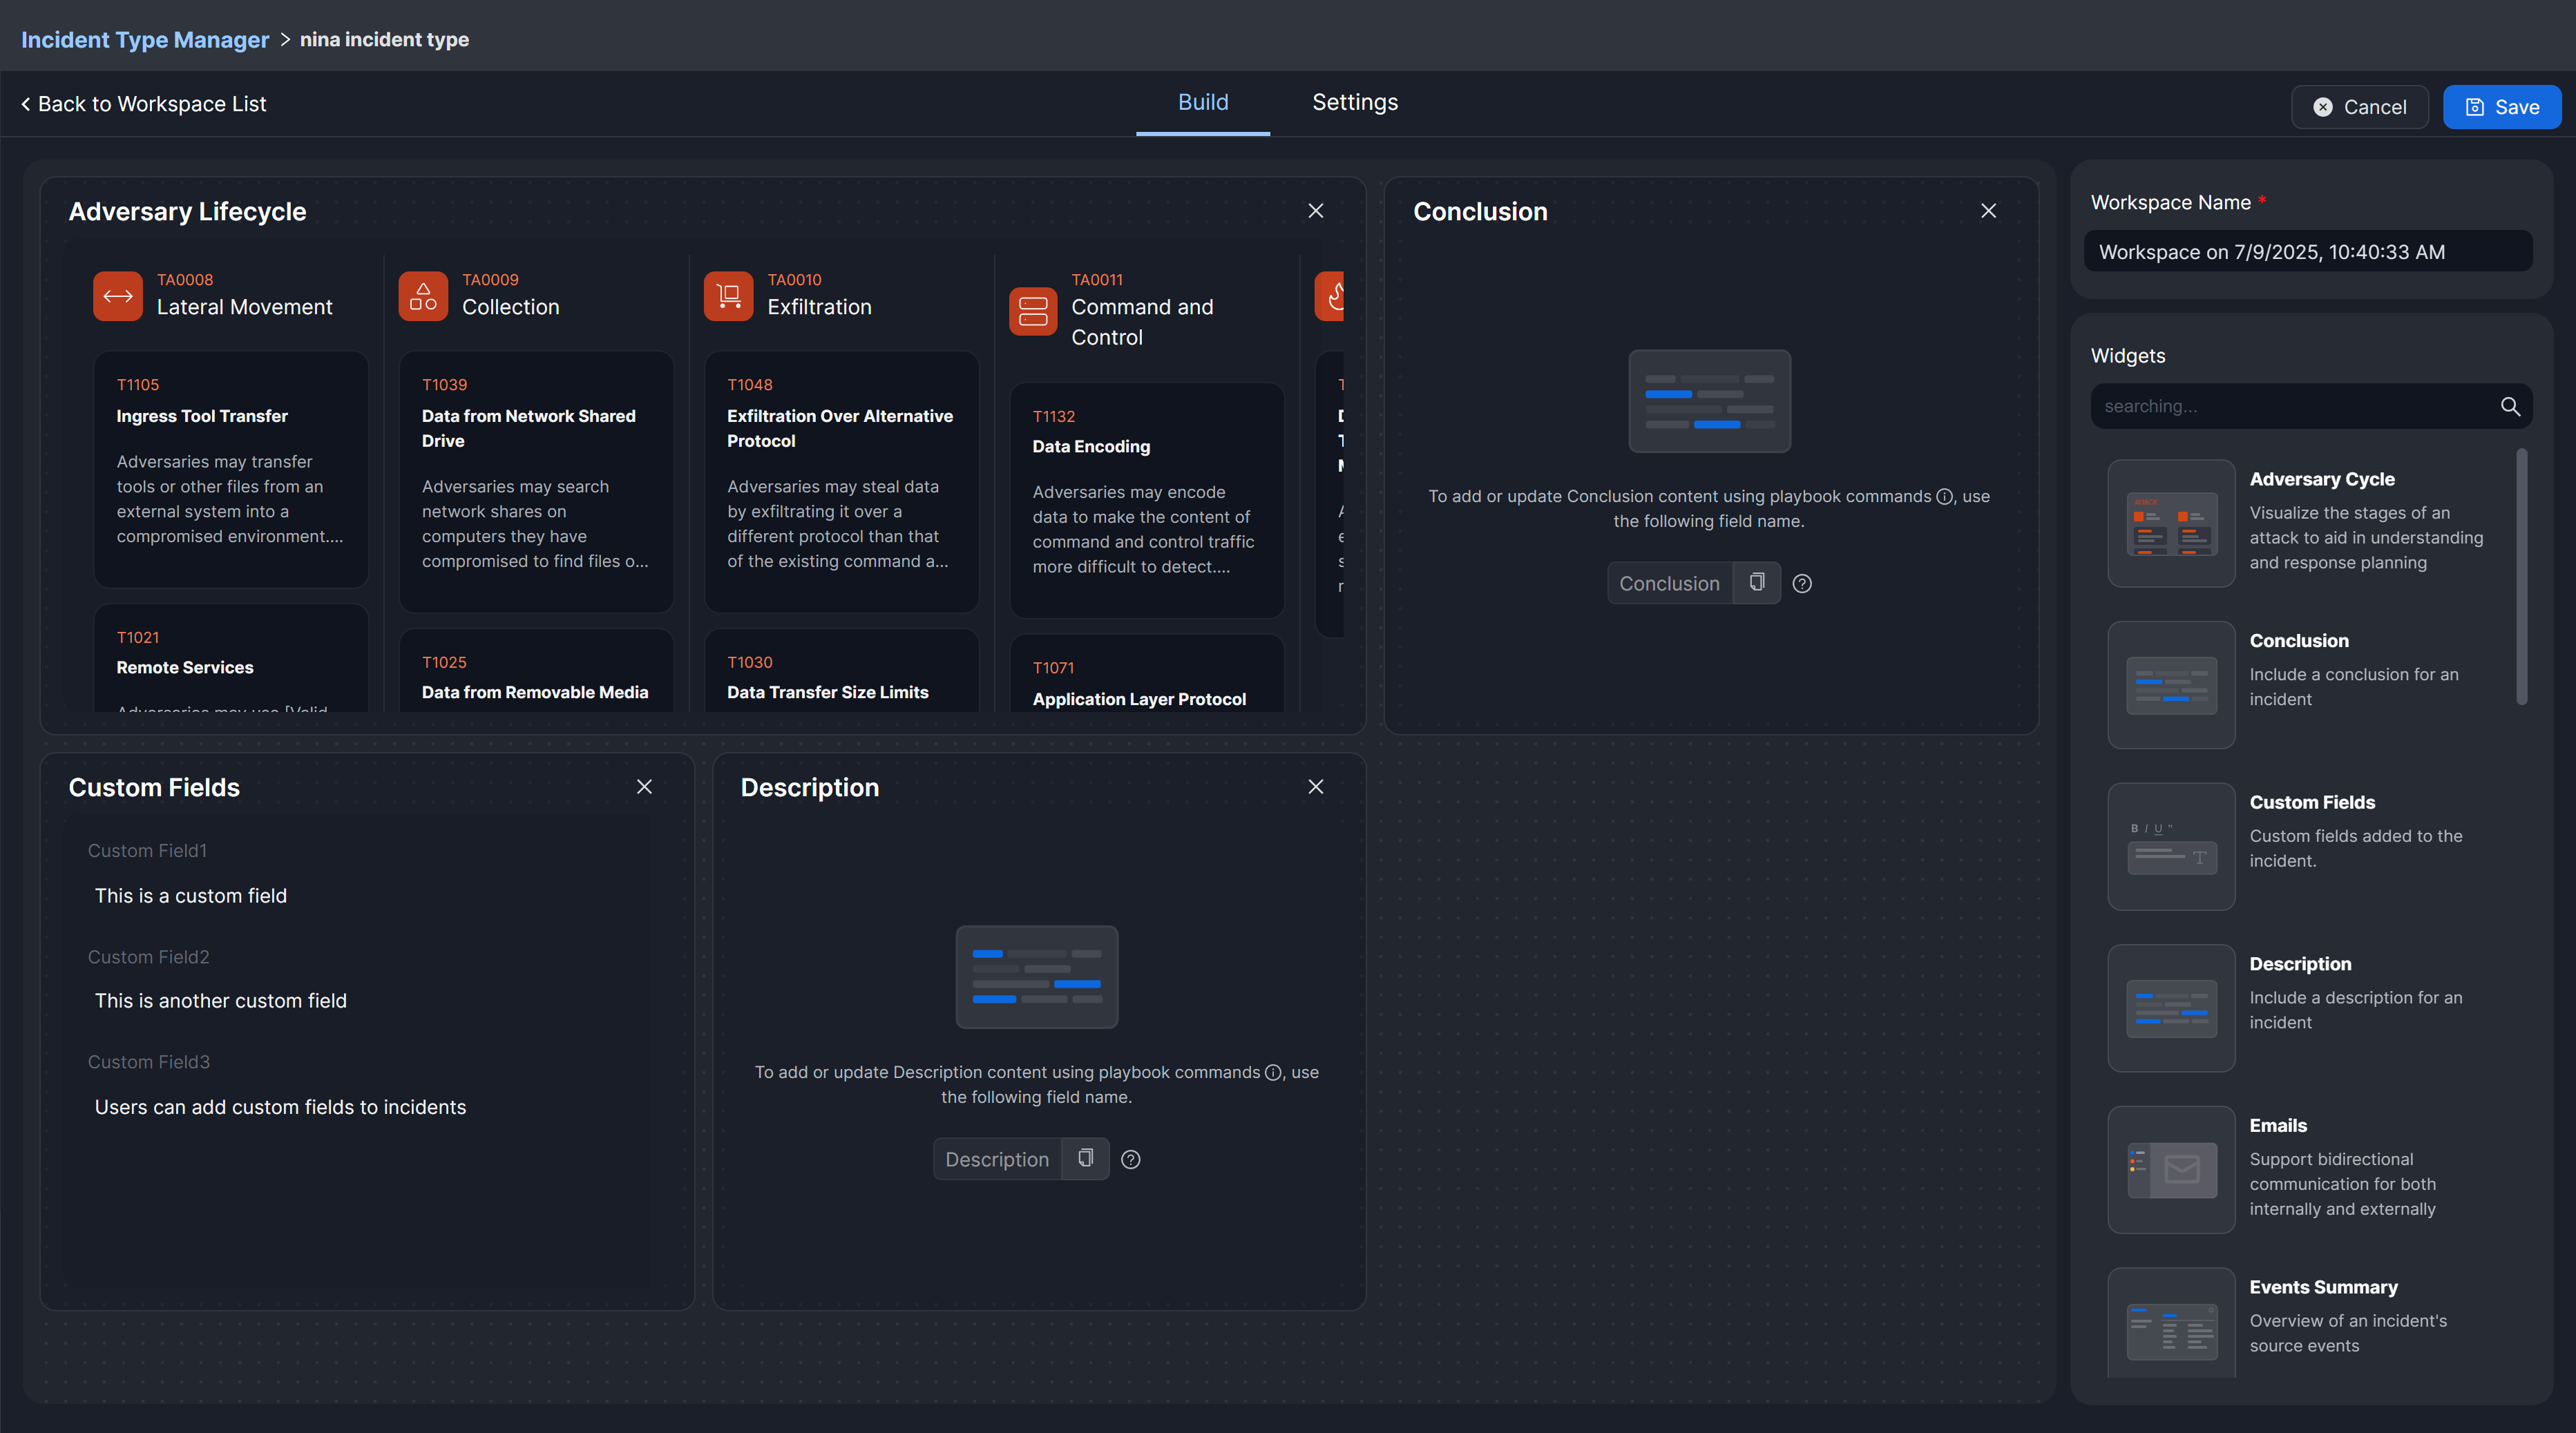This screenshot has height=1433, width=2576.
Task: Remove the Adversary Lifecycle widget
Action: point(1316,211)
